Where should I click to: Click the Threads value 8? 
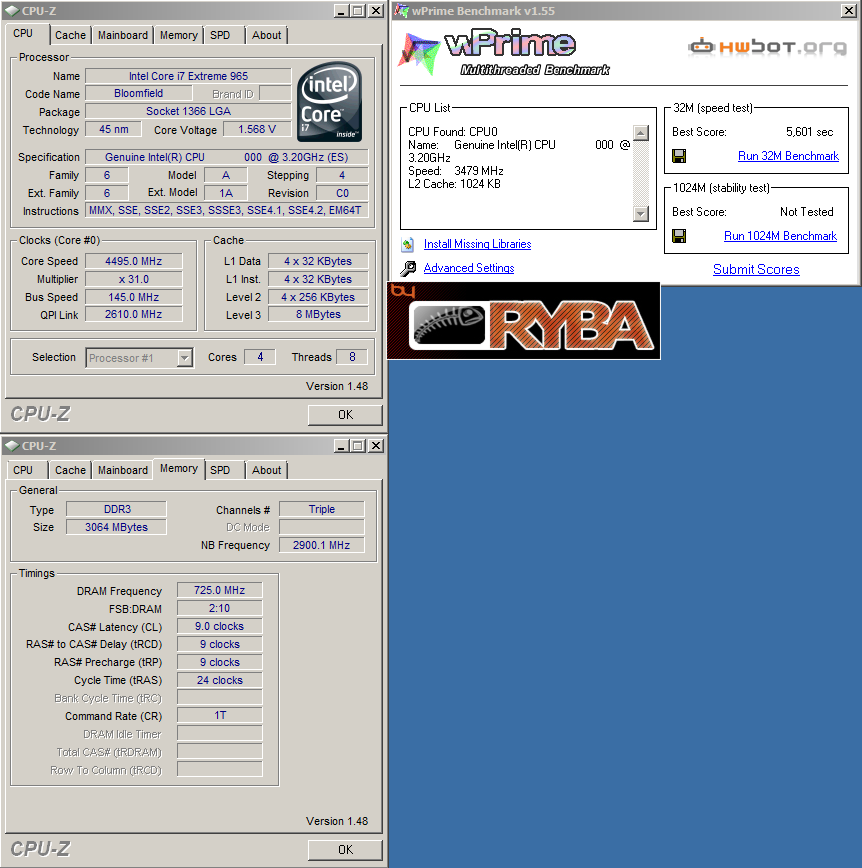352,357
